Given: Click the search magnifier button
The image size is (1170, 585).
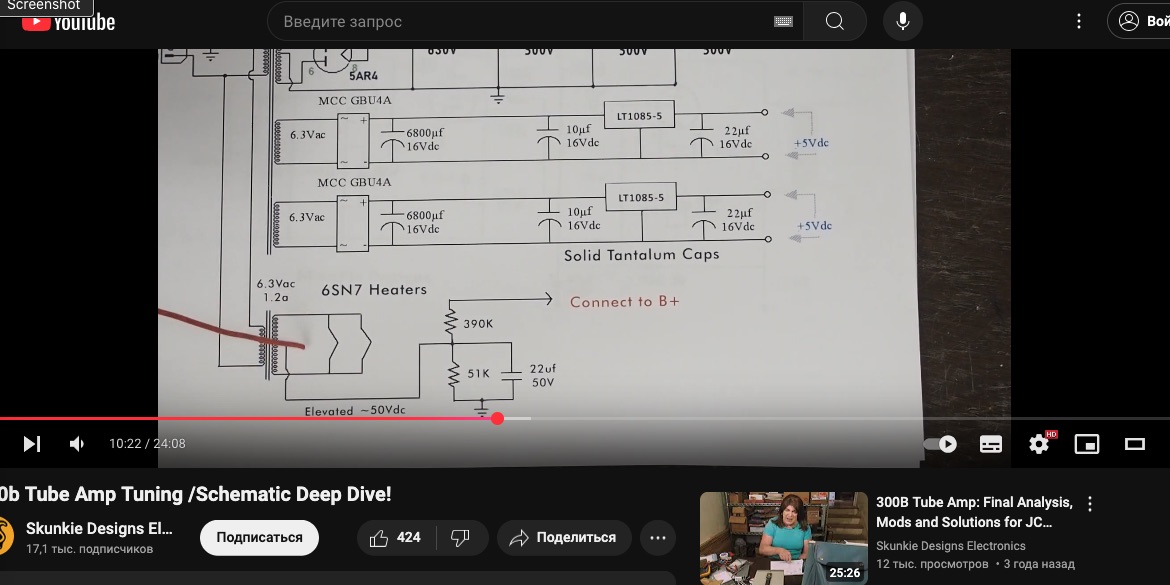Looking at the screenshot, I should pyautogui.click(x=835, y=22).
